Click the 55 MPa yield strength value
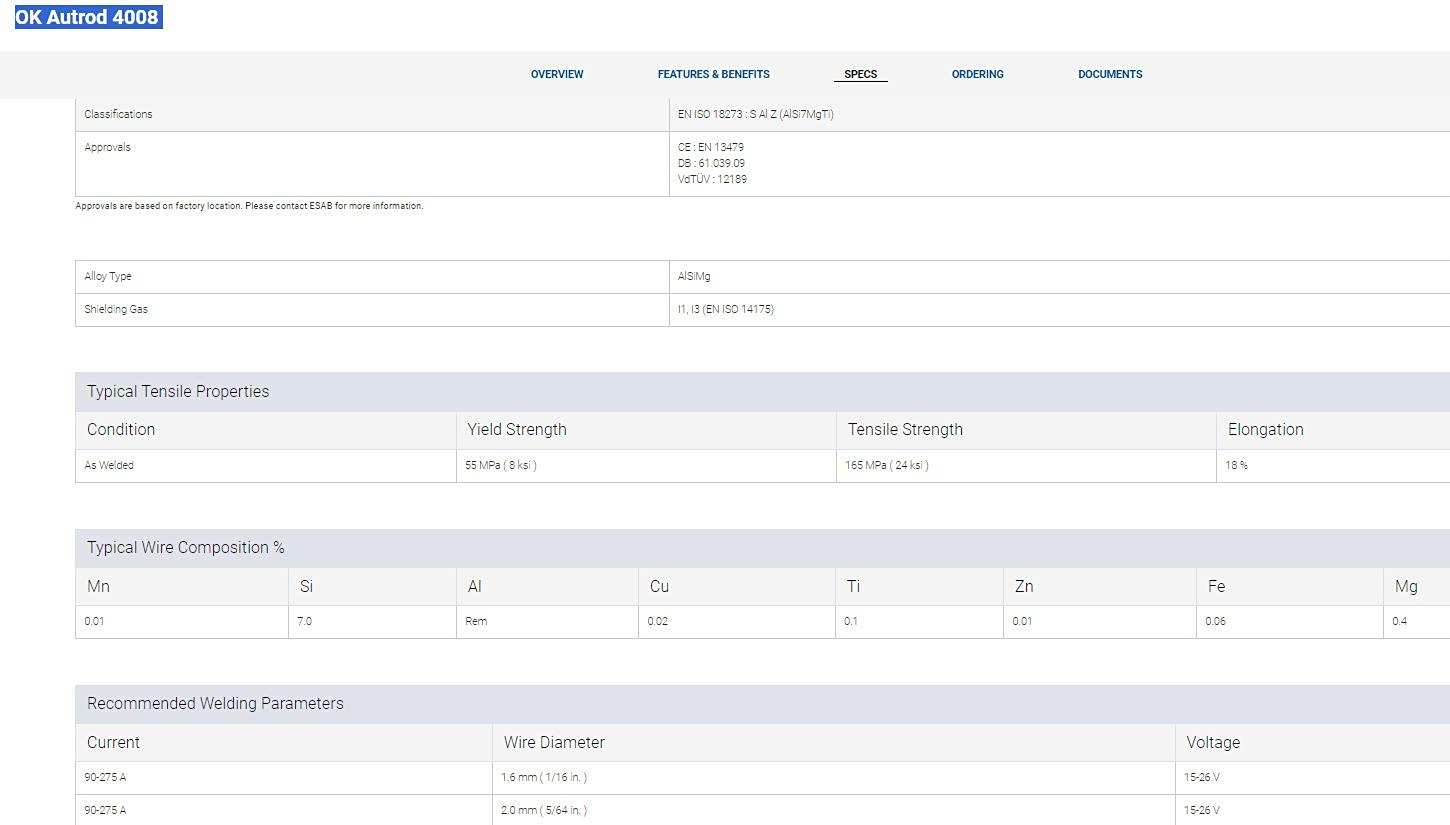 (501, 465)
